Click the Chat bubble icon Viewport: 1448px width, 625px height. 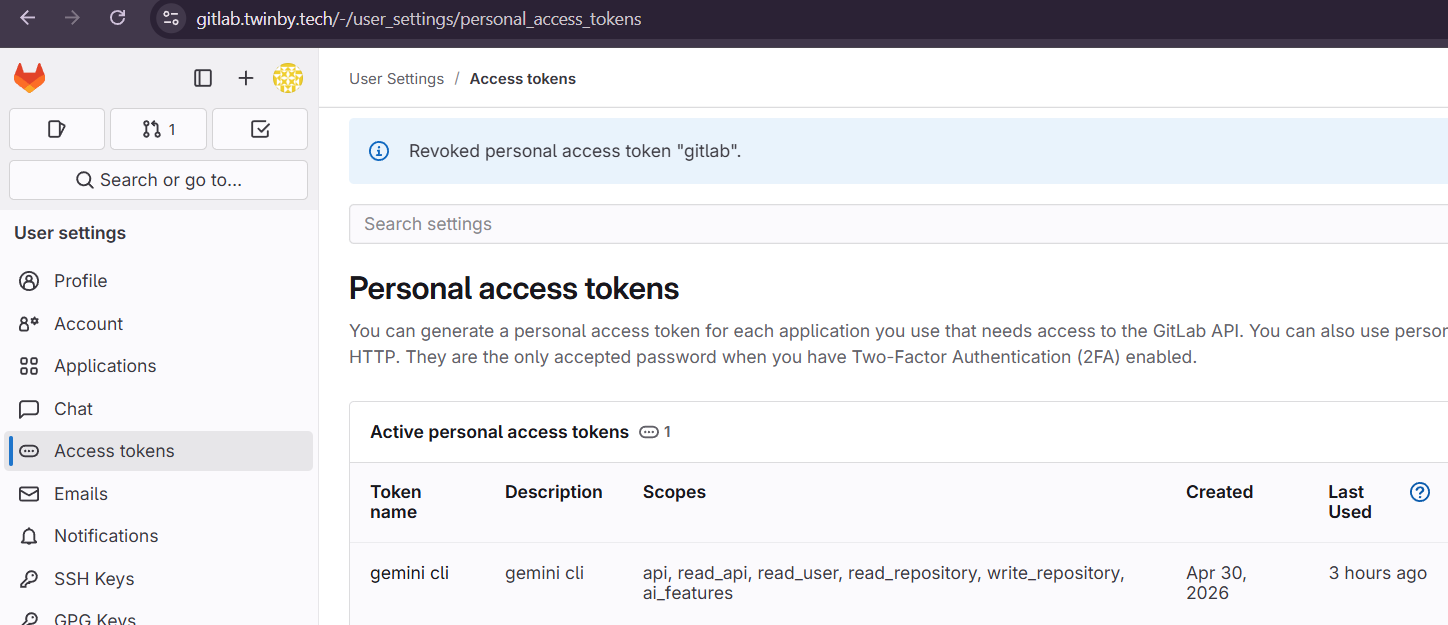29,409
